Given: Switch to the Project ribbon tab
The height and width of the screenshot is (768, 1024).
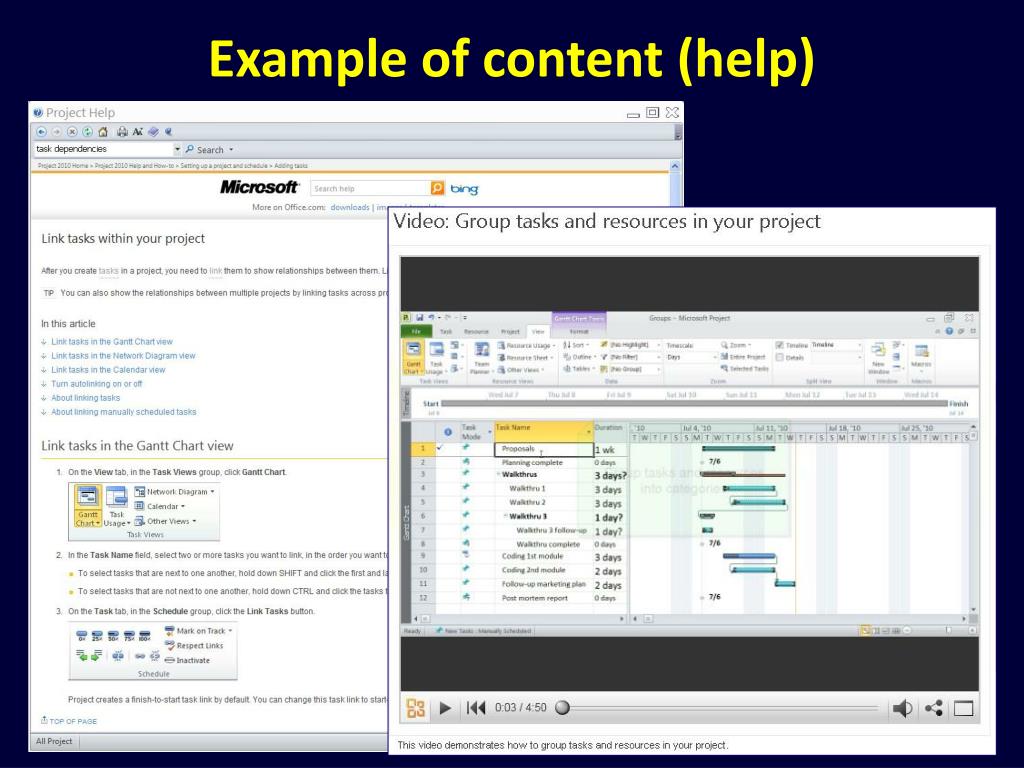Looking at the screenshot, I should [x=510, y=331].
